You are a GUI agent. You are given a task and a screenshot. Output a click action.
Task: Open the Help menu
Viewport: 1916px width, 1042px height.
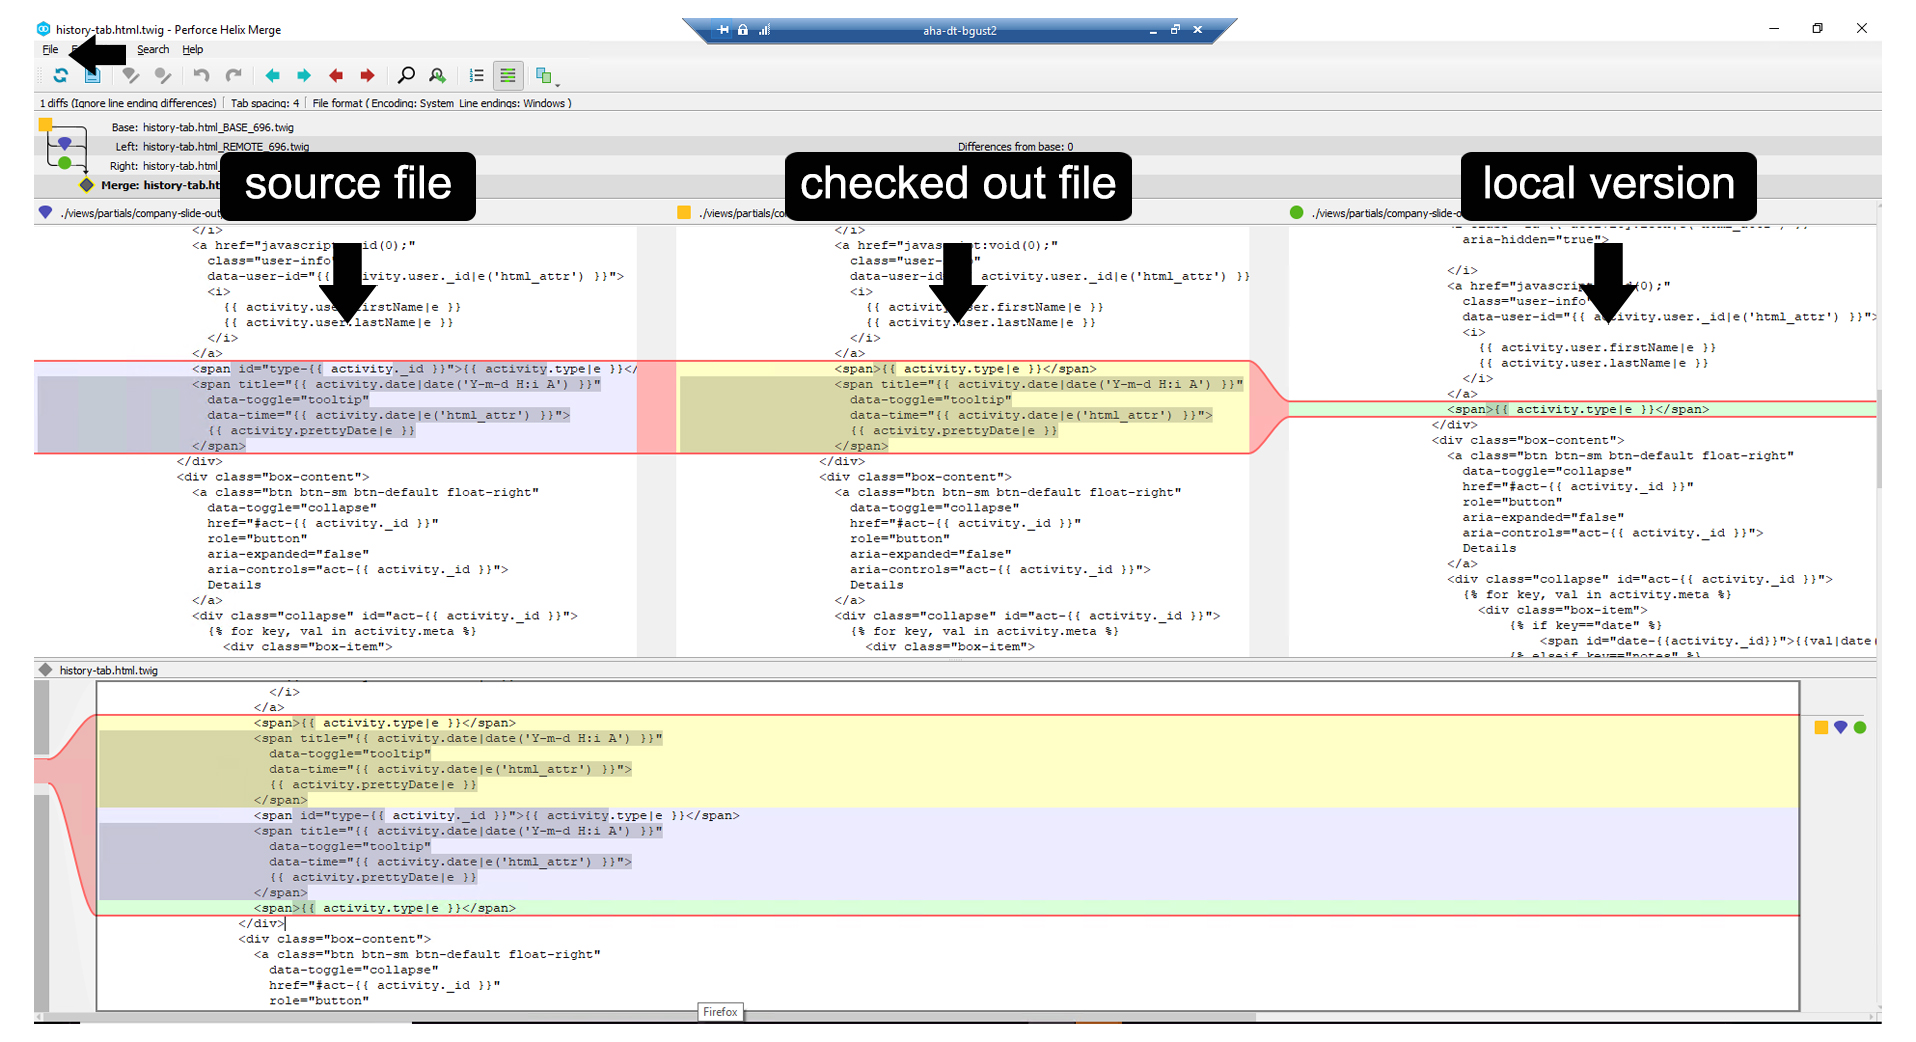(192, 49)
